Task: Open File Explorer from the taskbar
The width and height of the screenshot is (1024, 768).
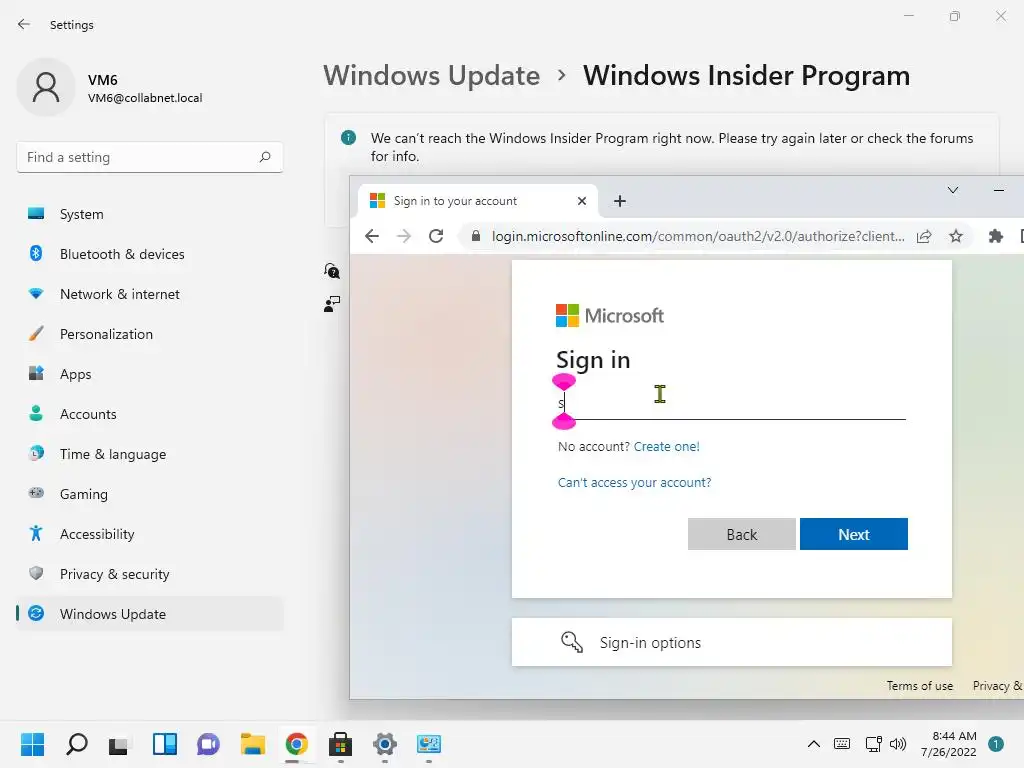Action: pos(252,744)
